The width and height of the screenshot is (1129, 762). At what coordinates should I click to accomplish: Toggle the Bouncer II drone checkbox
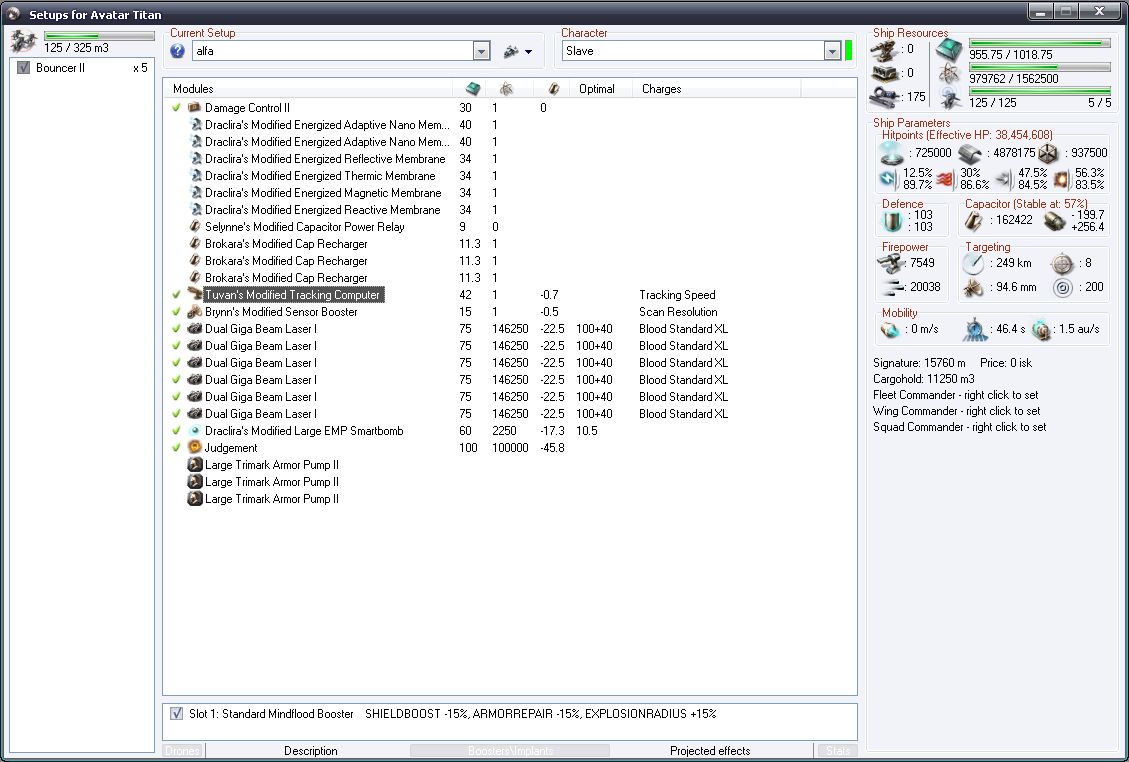click(24, 68)
